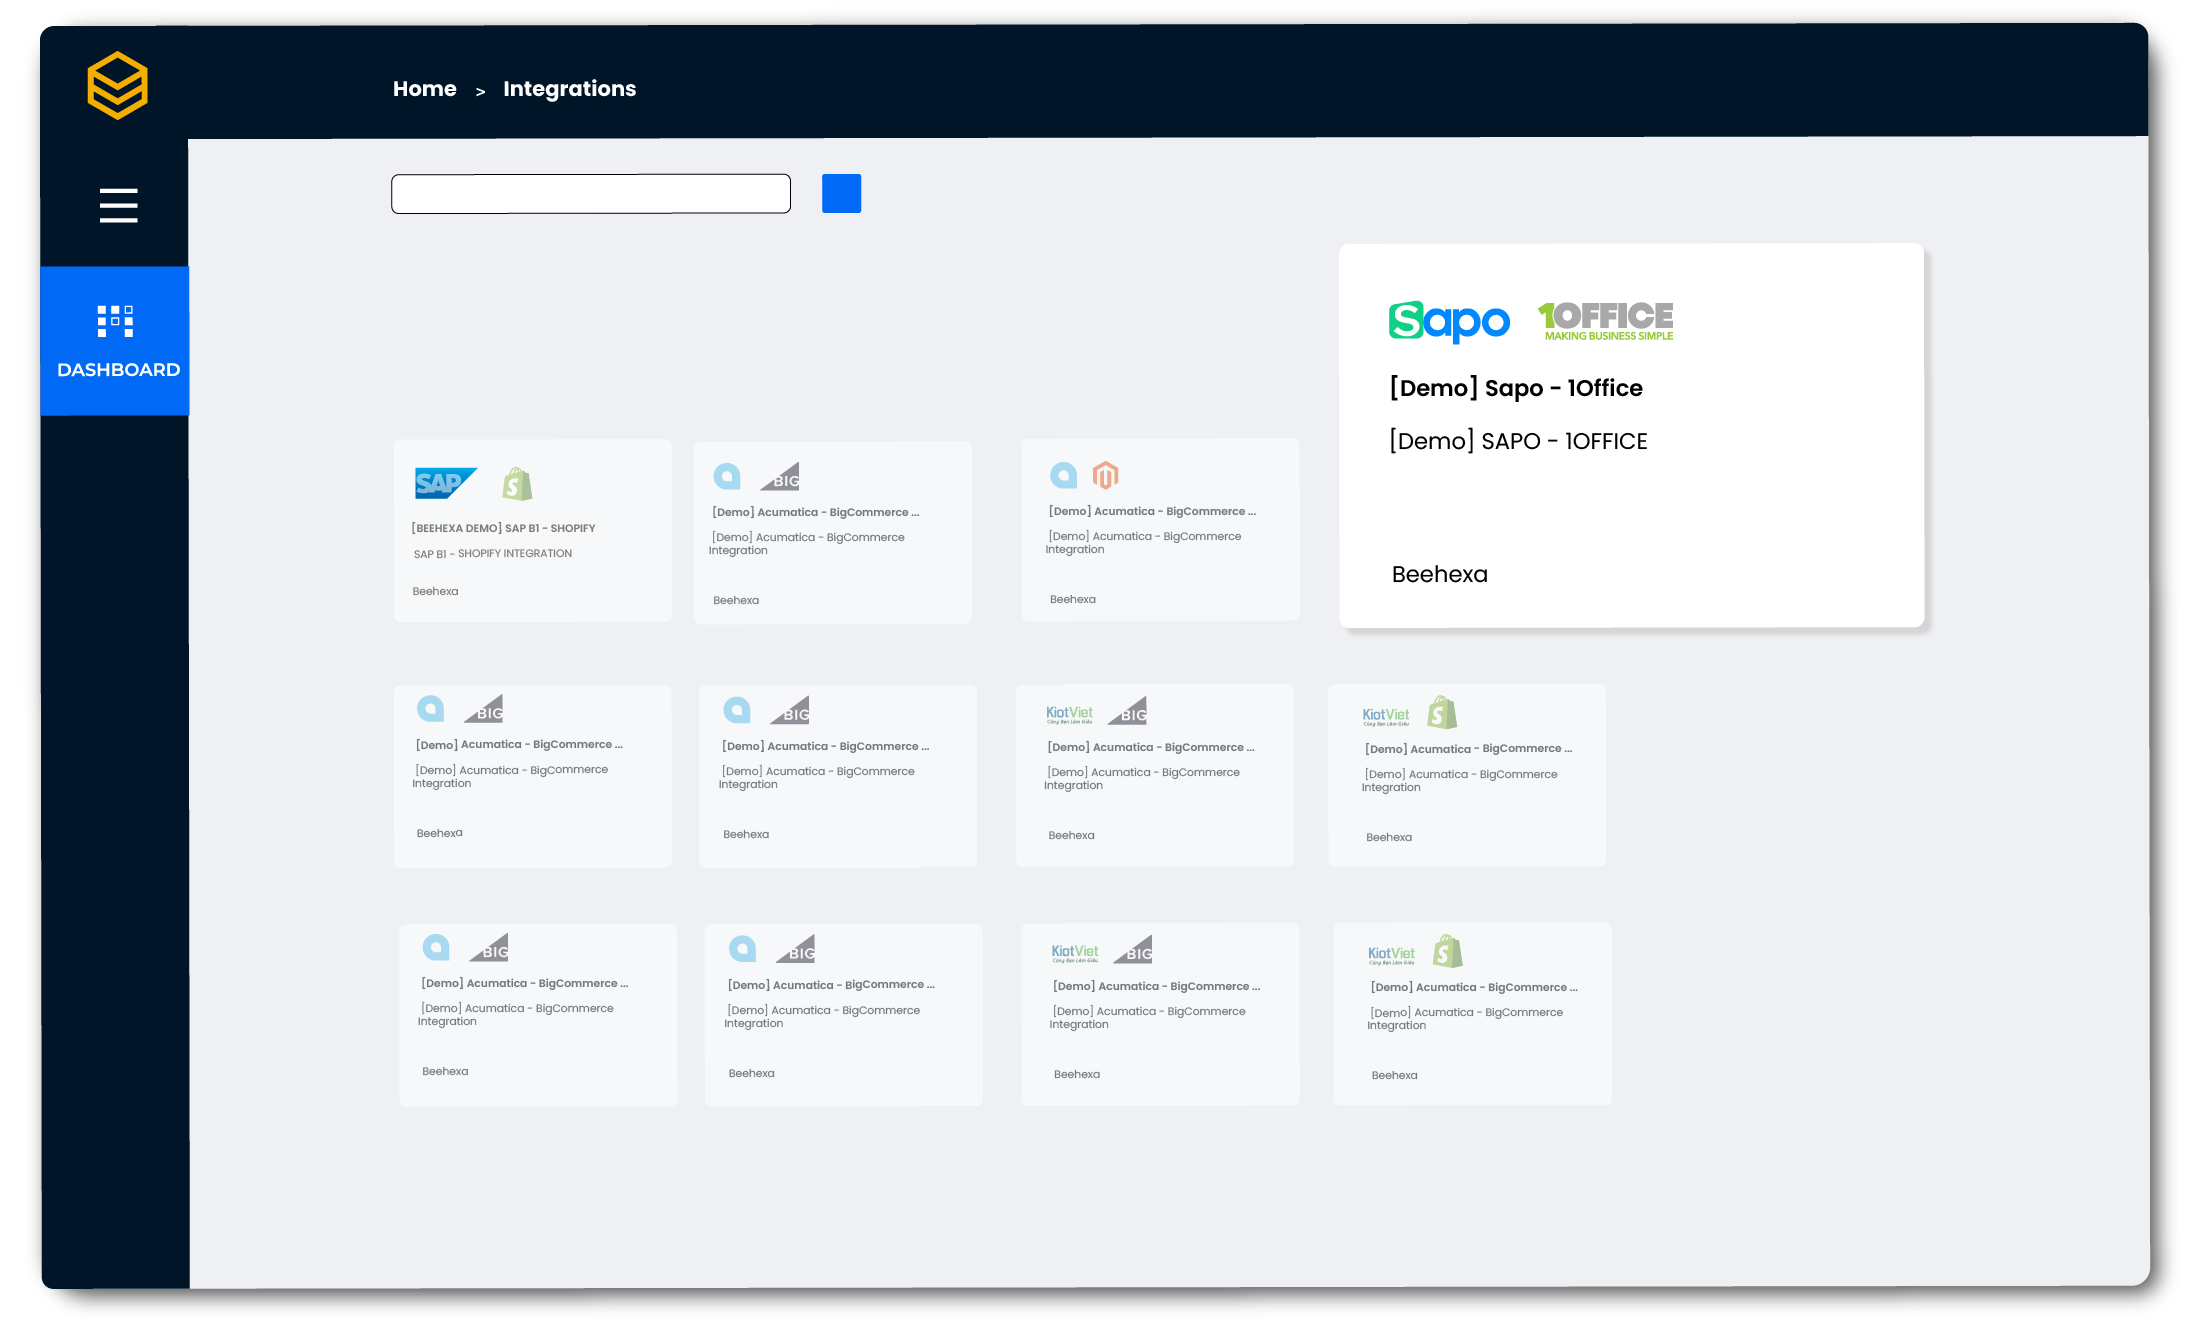Go to Home in the breadcrumb

click(424, 89)
